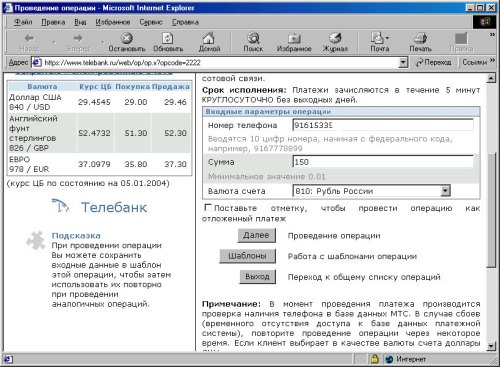500x367 pixels.
Task: Click the GBP purchase rate 51.30
Action: tap(136, 133)
